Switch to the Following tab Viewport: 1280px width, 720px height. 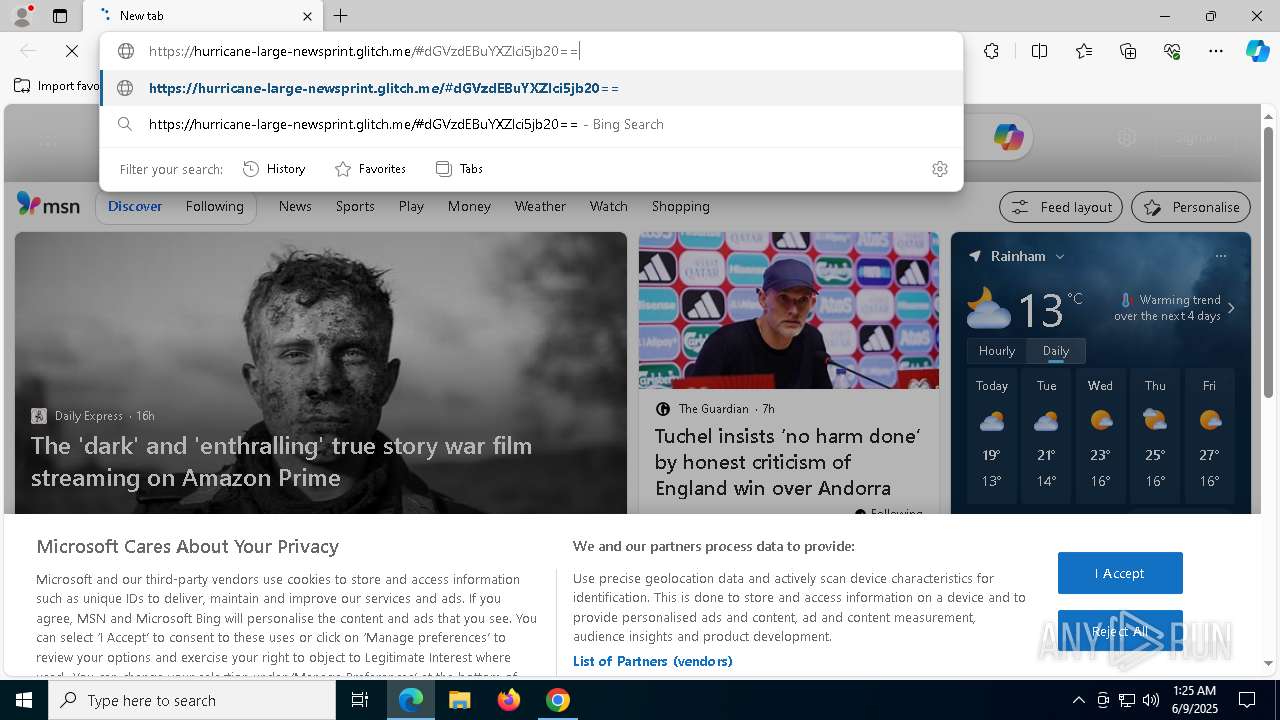[214, 206]
